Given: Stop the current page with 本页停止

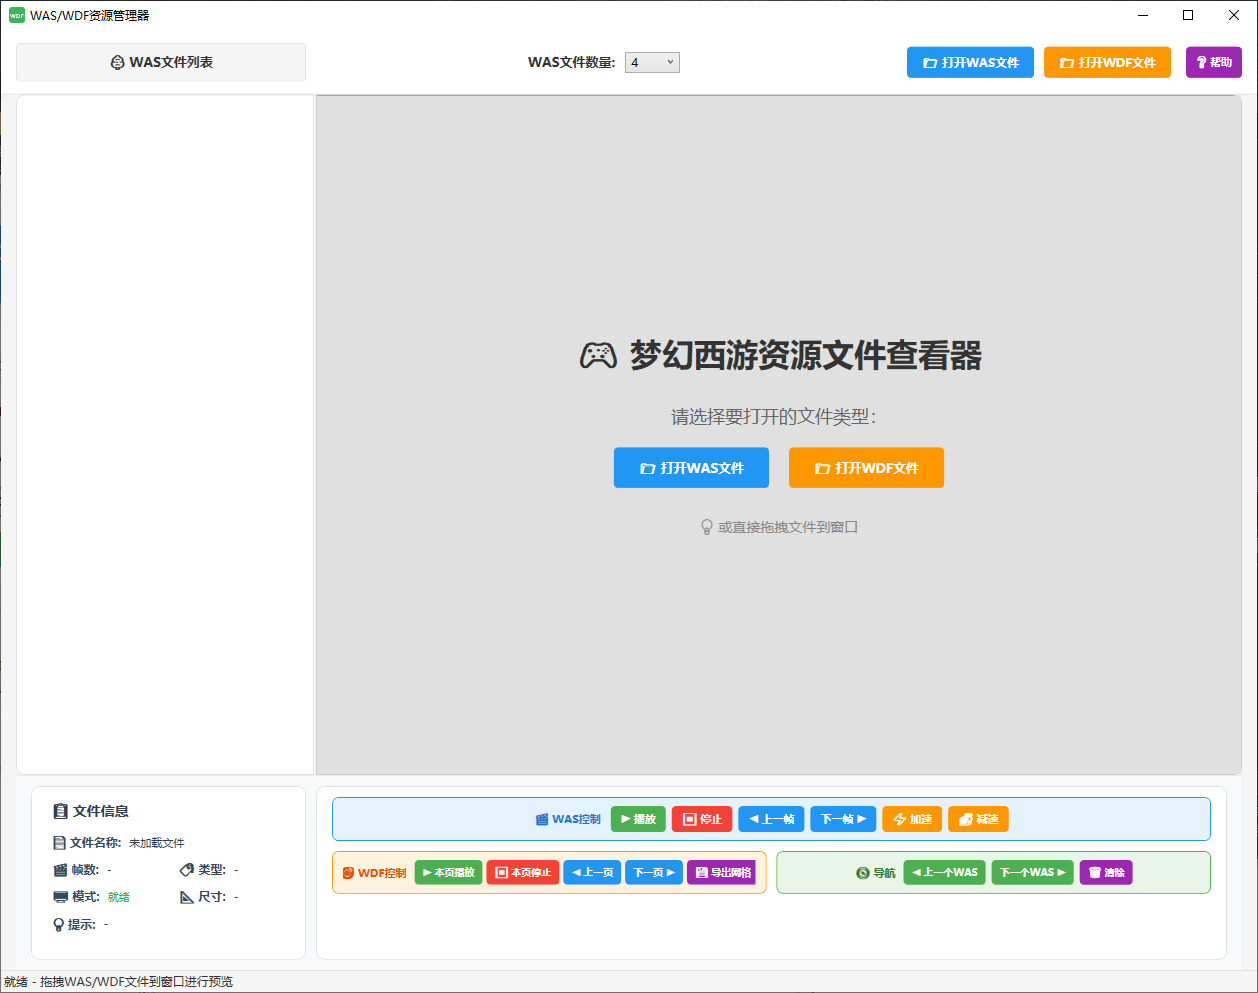Looking at the screenshot, I should [523, 873].
